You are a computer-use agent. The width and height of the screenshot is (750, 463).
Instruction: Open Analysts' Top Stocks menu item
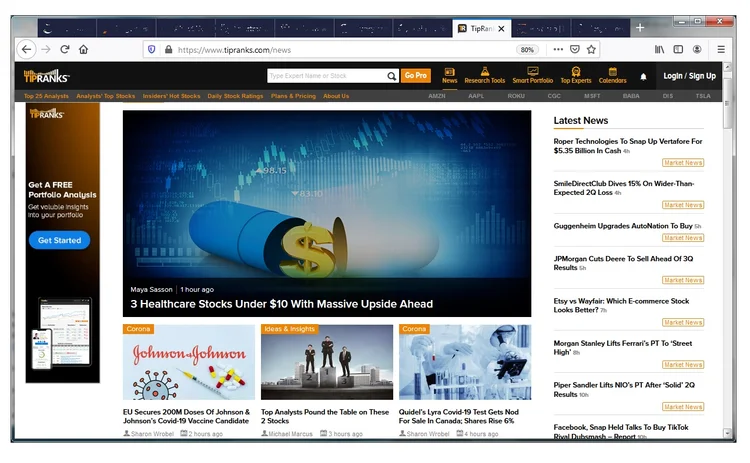106,96
